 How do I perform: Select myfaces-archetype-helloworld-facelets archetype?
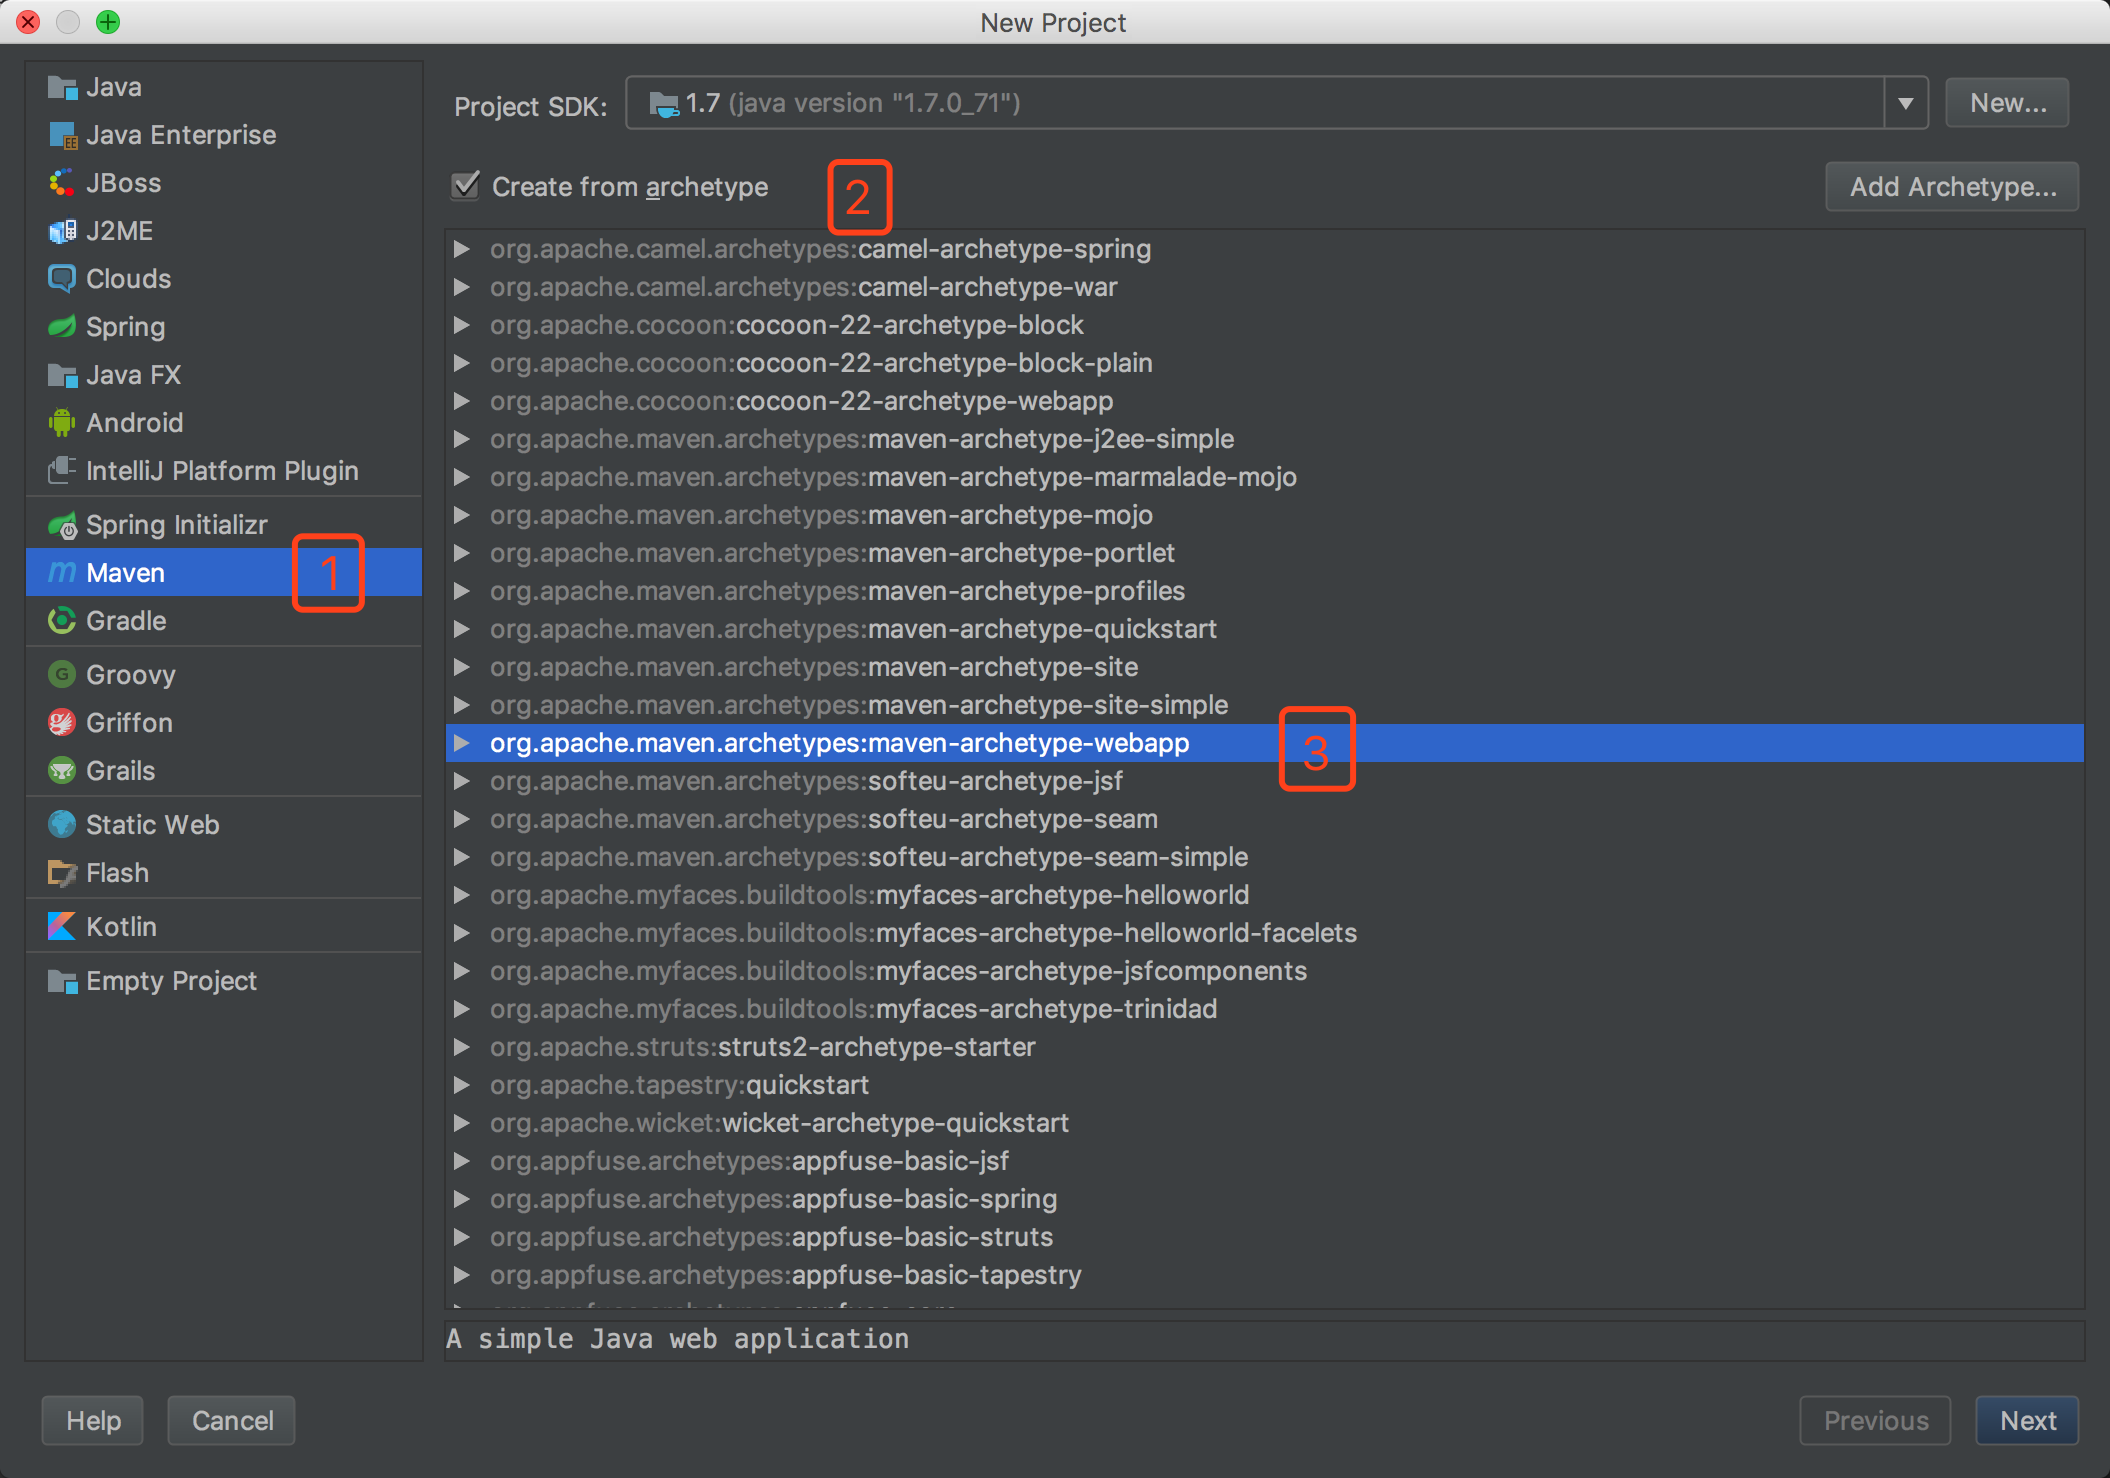(x=923, y=933)
